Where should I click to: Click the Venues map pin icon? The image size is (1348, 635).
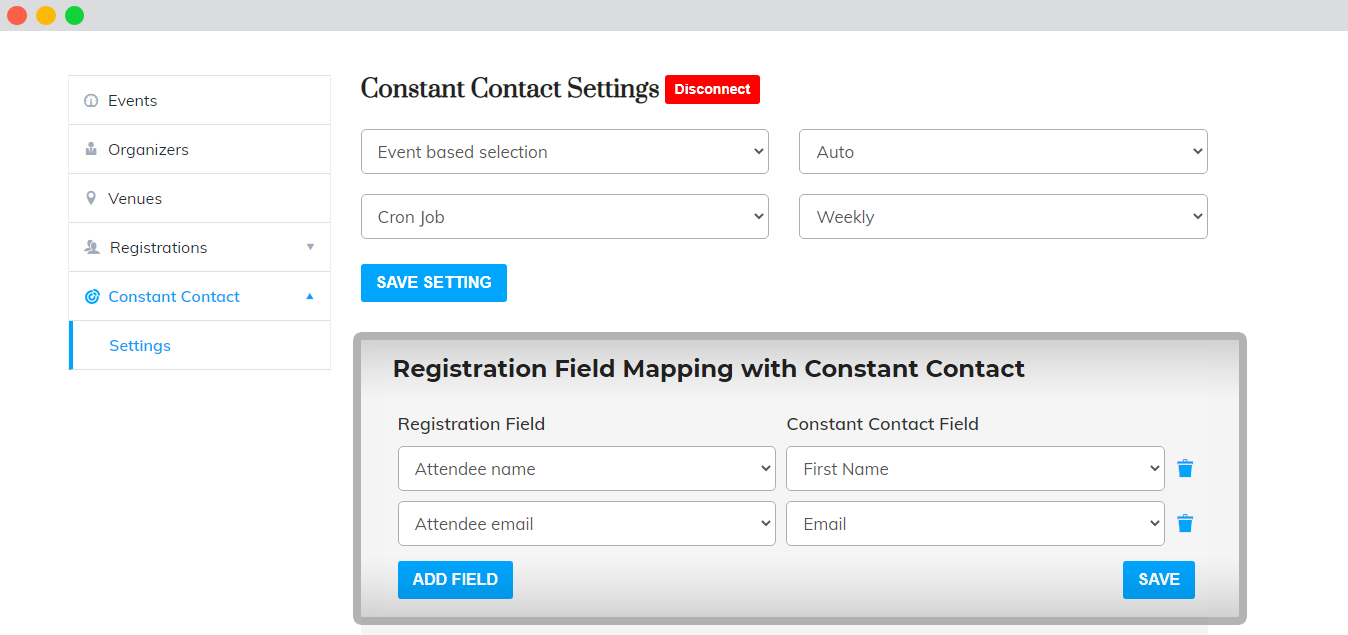pyautogui.click(x=91, y=198)
